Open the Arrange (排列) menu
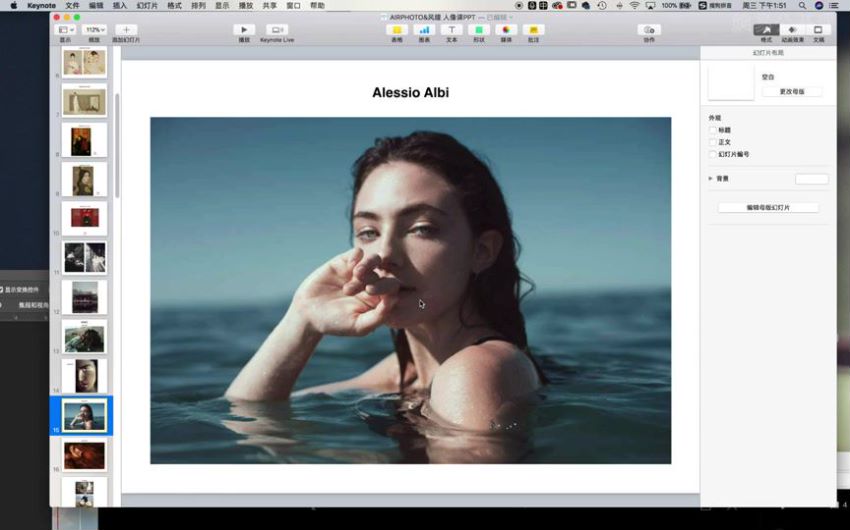 (198, 5)
